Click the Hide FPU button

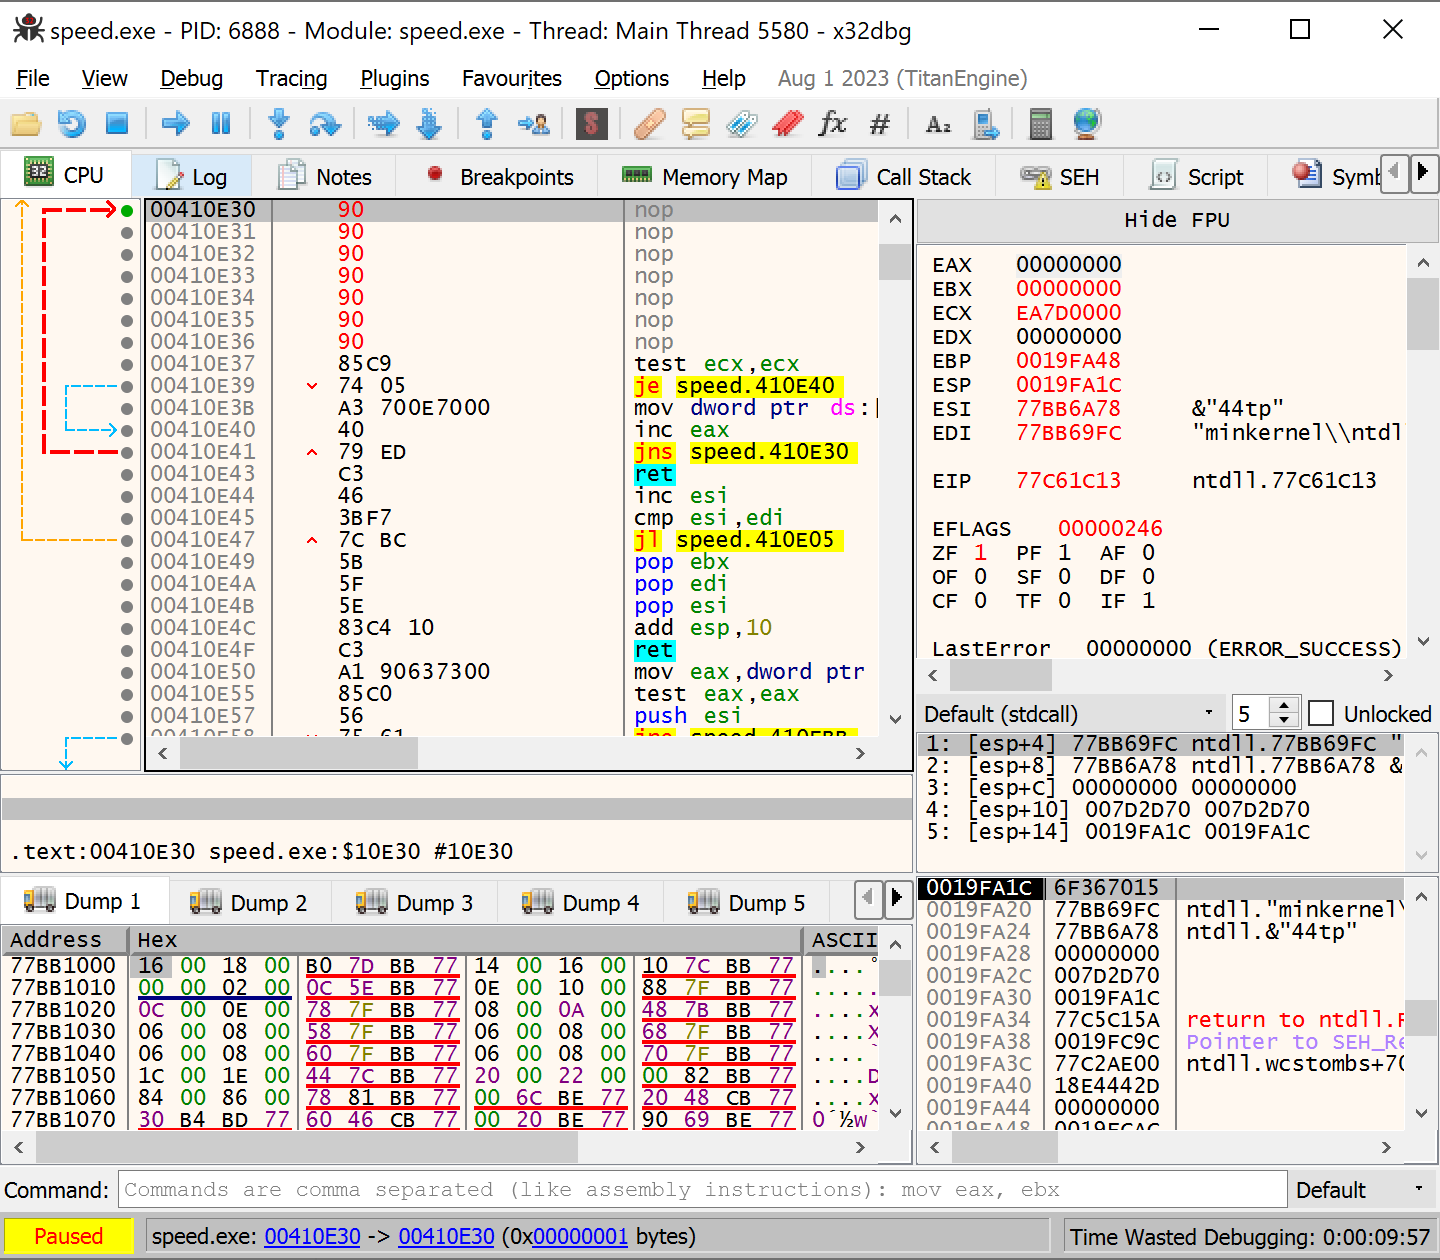(1176, 220)
